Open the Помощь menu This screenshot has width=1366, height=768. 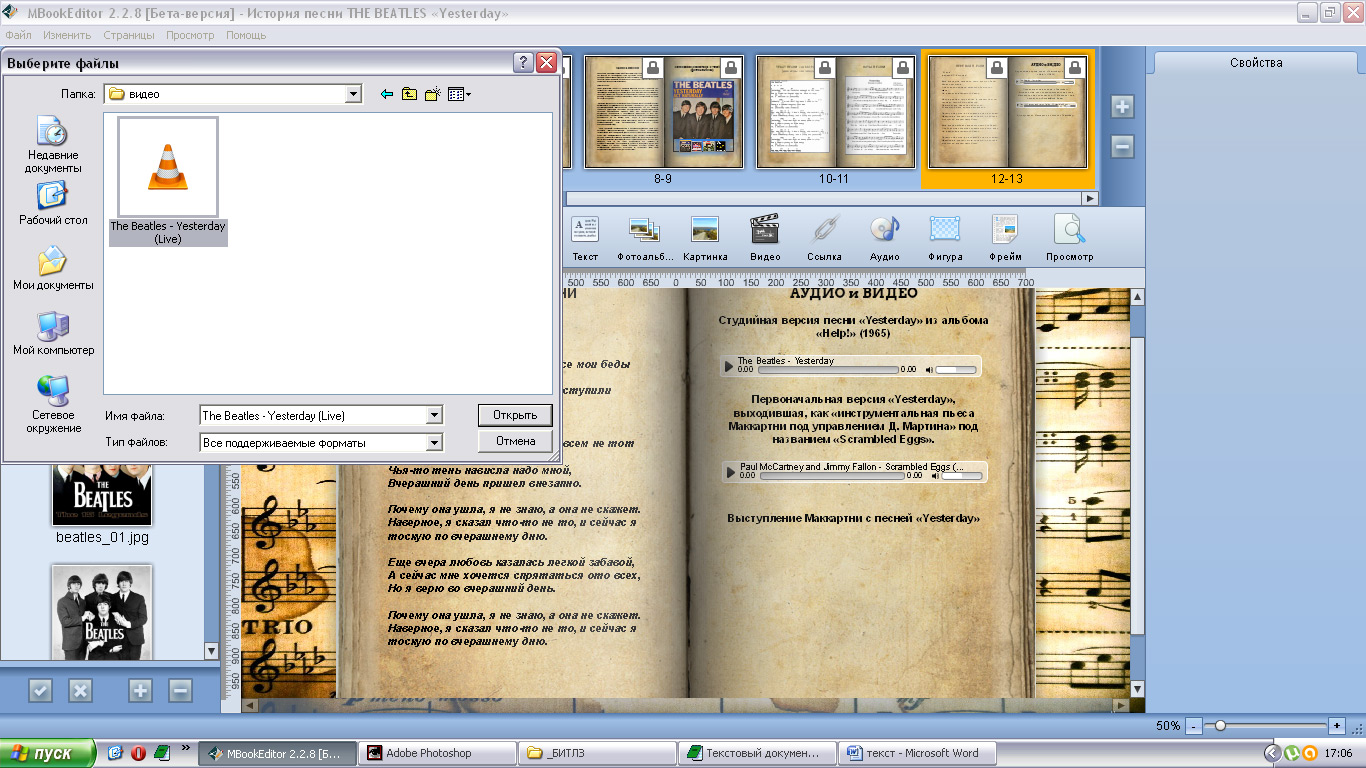[x=246, y=35]
